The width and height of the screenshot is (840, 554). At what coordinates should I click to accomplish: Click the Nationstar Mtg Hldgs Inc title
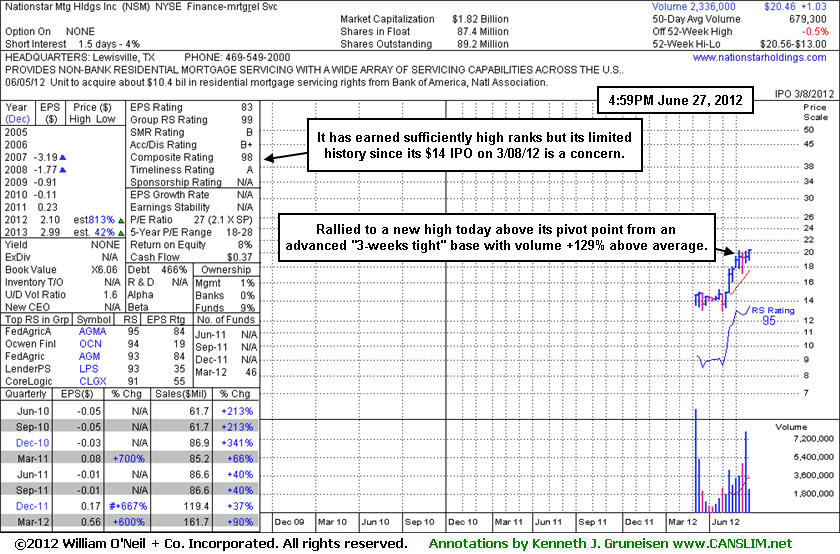(61, 6)
